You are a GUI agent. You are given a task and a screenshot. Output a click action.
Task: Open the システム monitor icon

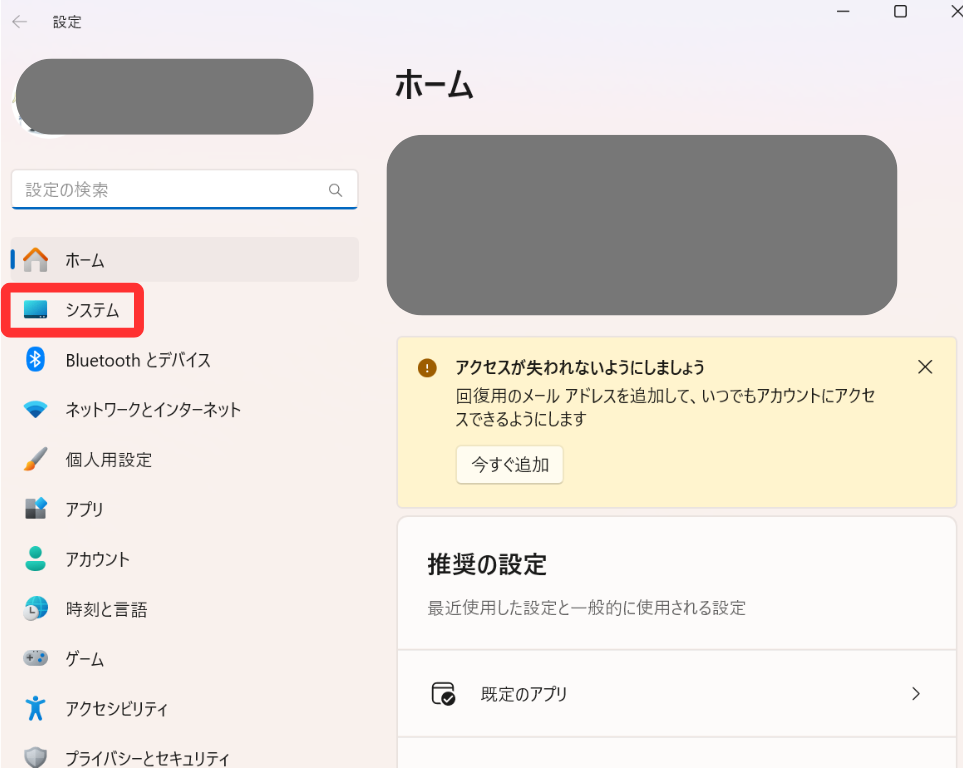(35, 310)
